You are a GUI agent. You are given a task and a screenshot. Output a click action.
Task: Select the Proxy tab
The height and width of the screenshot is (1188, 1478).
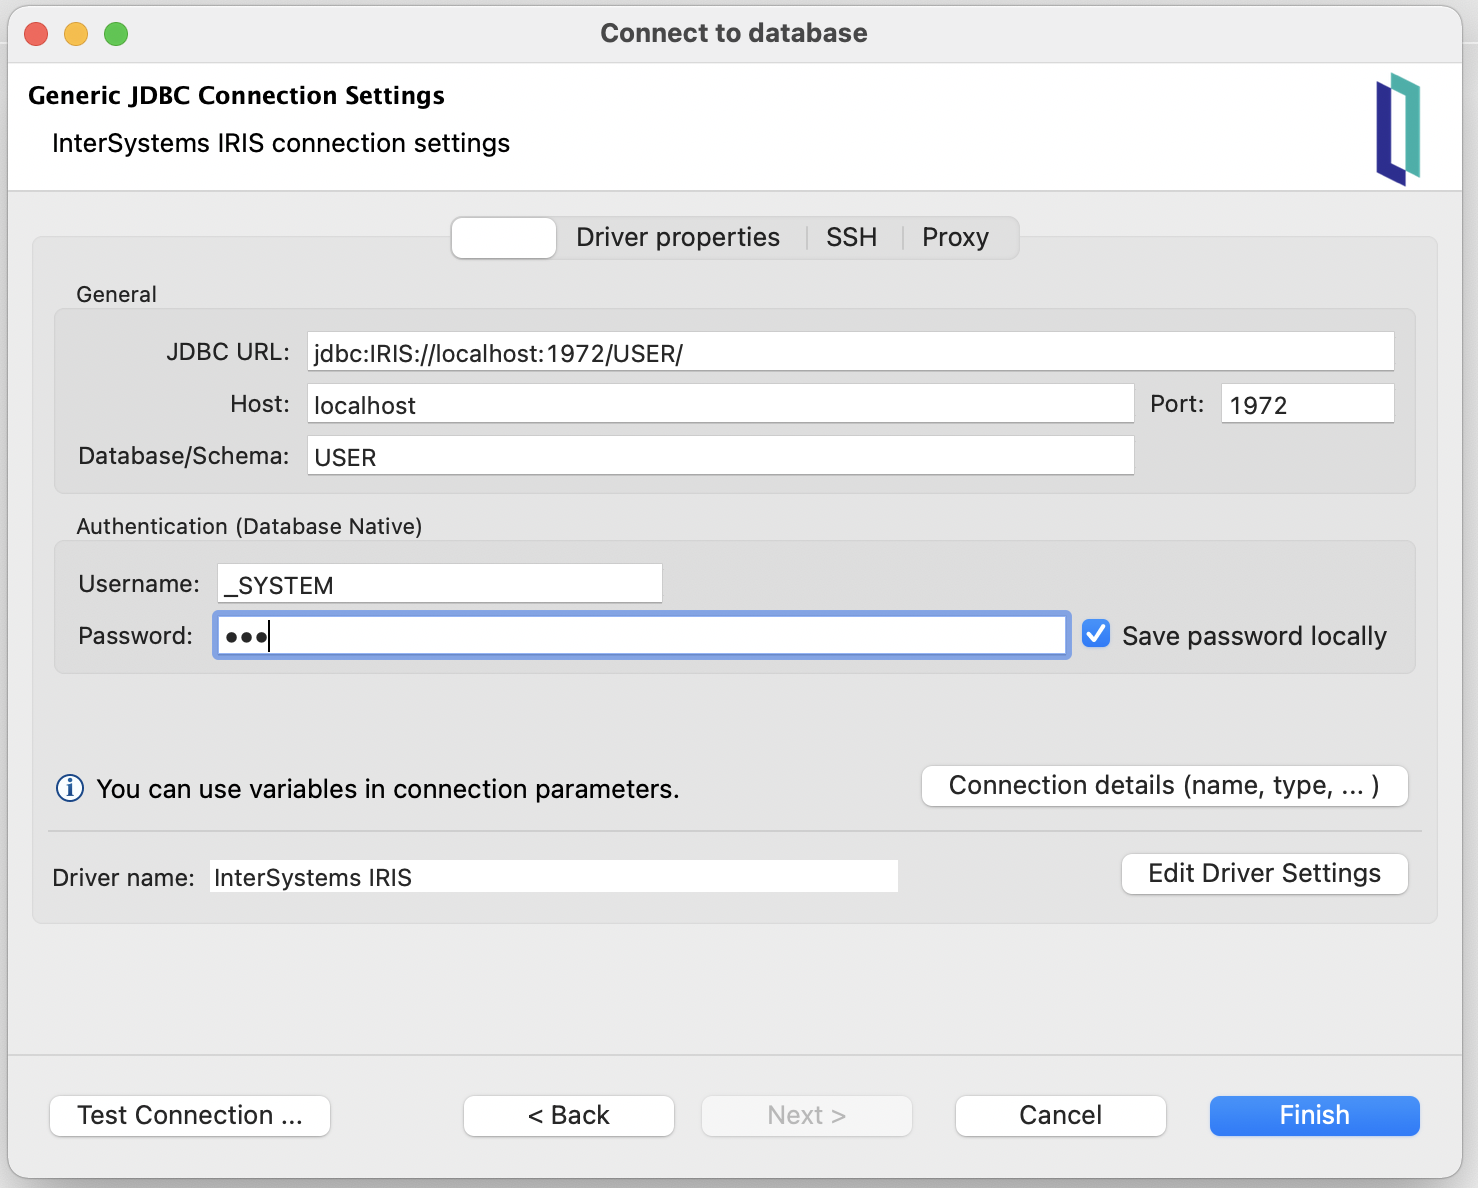[x=955, y=238]
